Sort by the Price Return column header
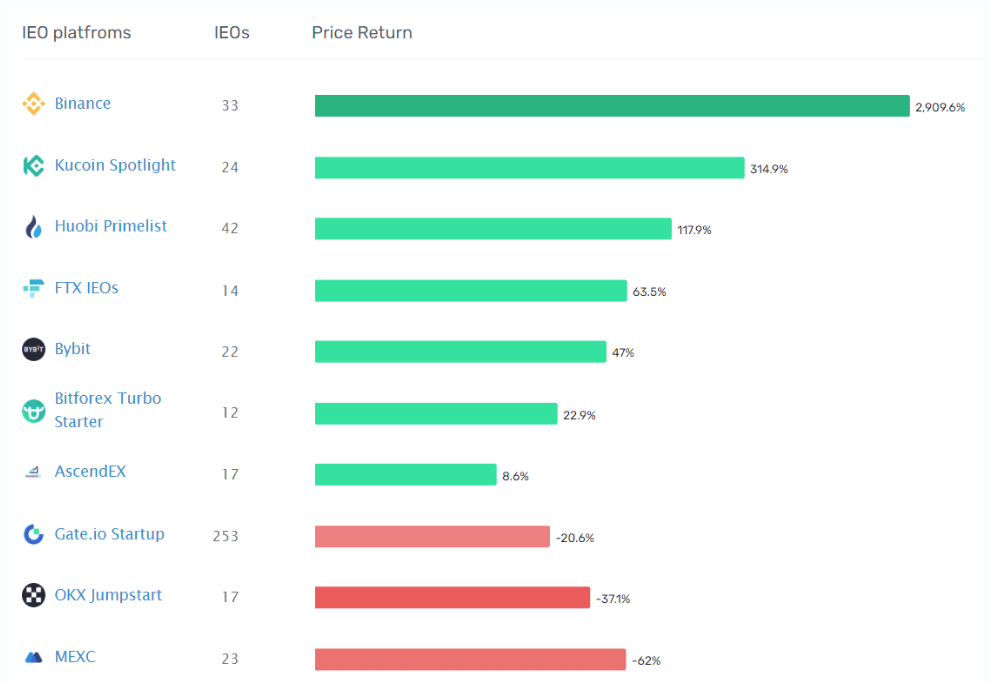The height and width of the screenshot is (684, 990). [x=362, y=32]
